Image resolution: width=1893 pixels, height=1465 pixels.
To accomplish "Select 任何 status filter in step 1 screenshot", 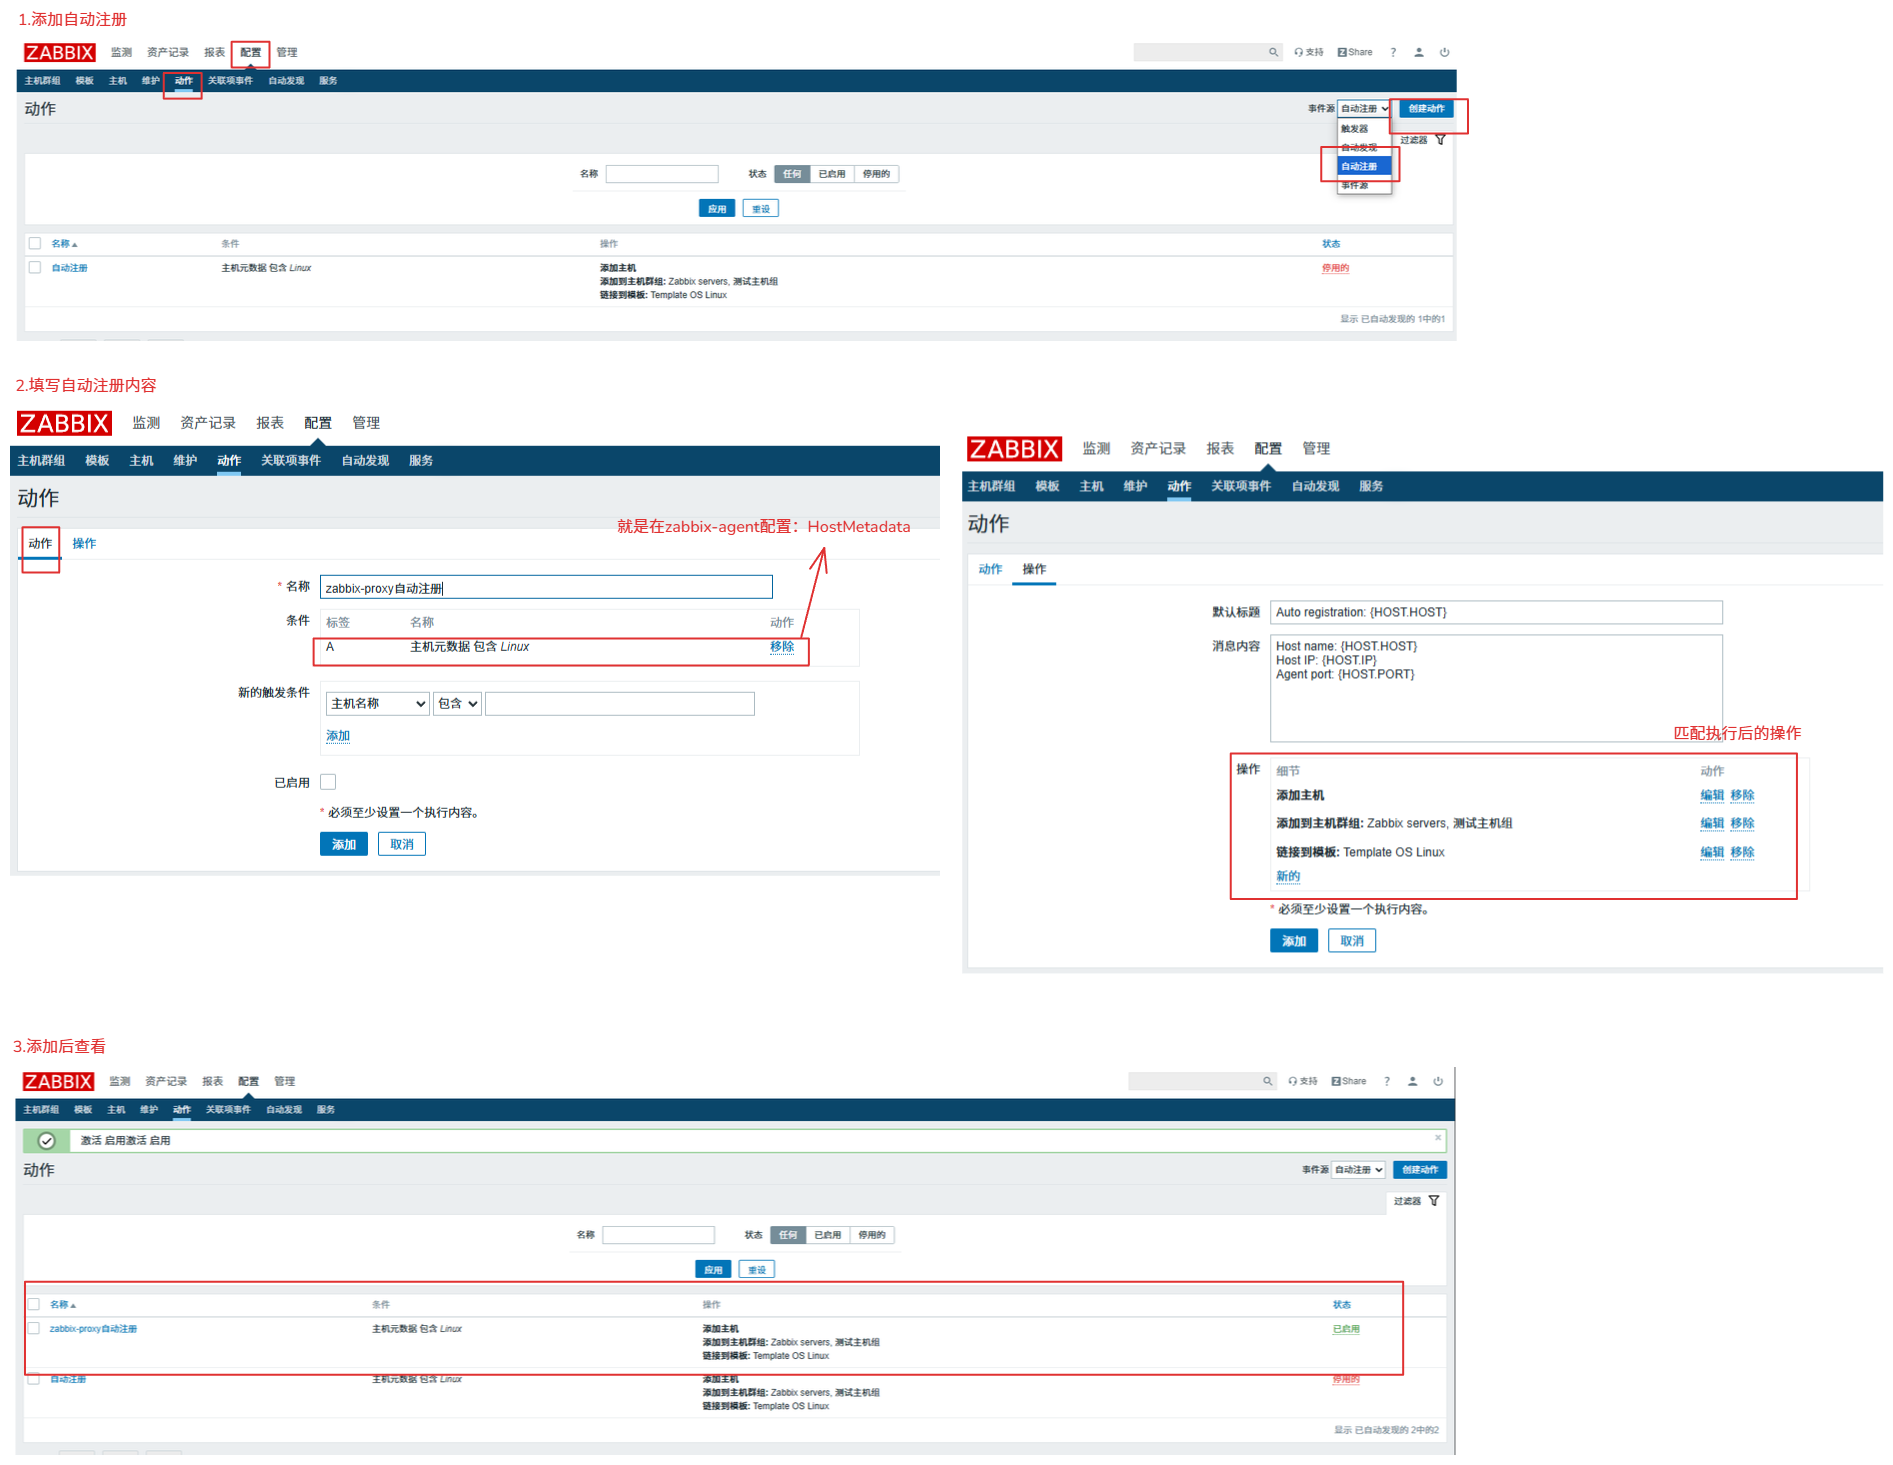I will 792,174.
